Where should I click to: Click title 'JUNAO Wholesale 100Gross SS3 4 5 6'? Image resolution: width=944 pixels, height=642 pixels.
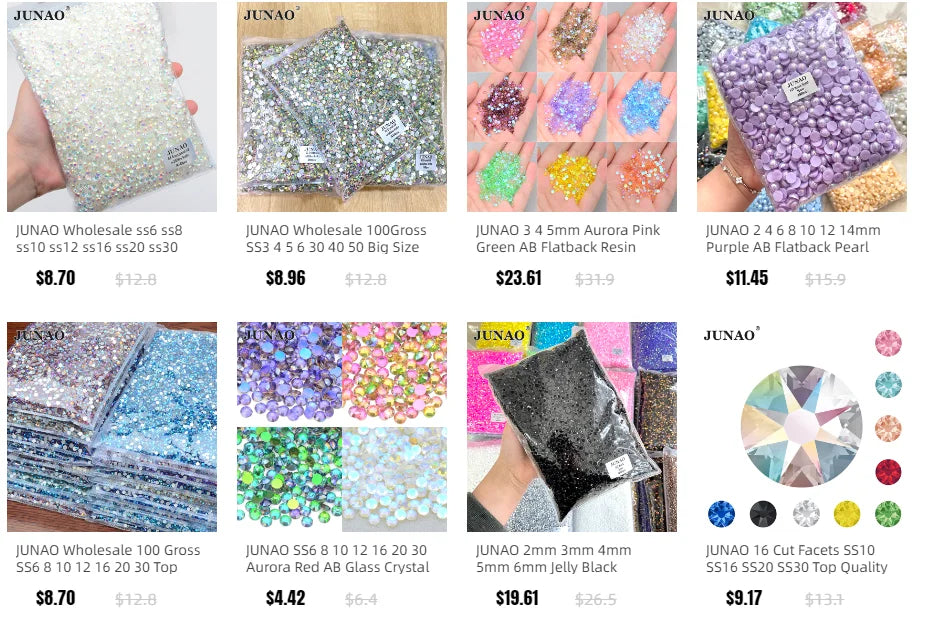click(x=336, y=238)
